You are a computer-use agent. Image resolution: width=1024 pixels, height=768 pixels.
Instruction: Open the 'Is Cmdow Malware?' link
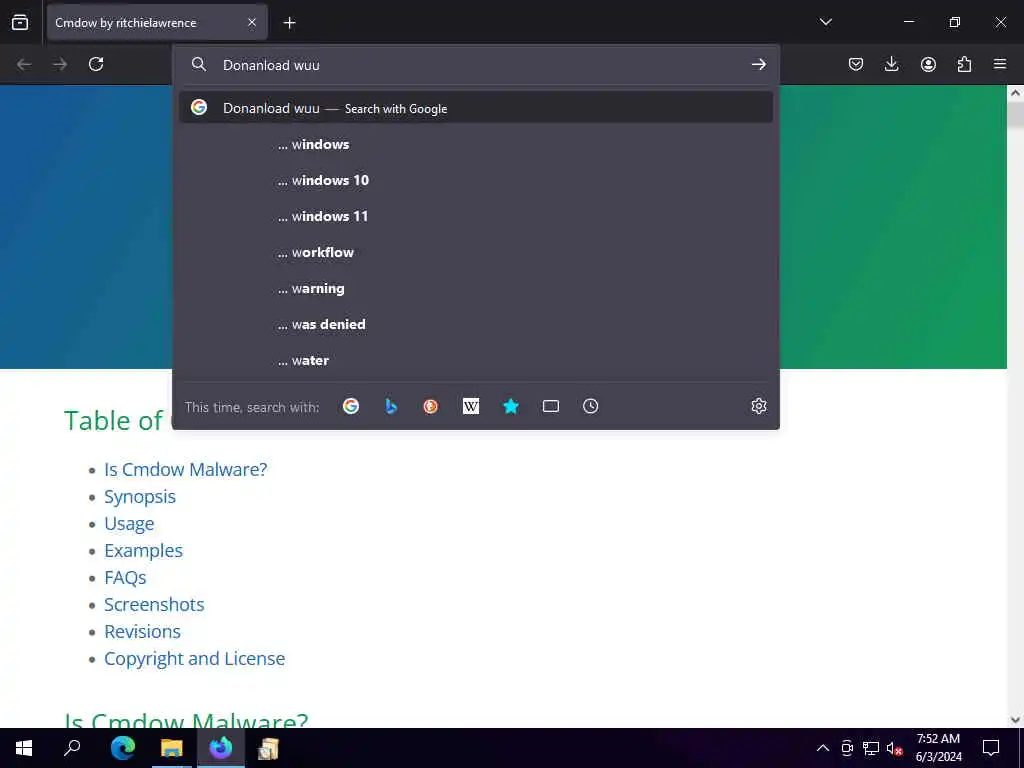coord(185,470)
